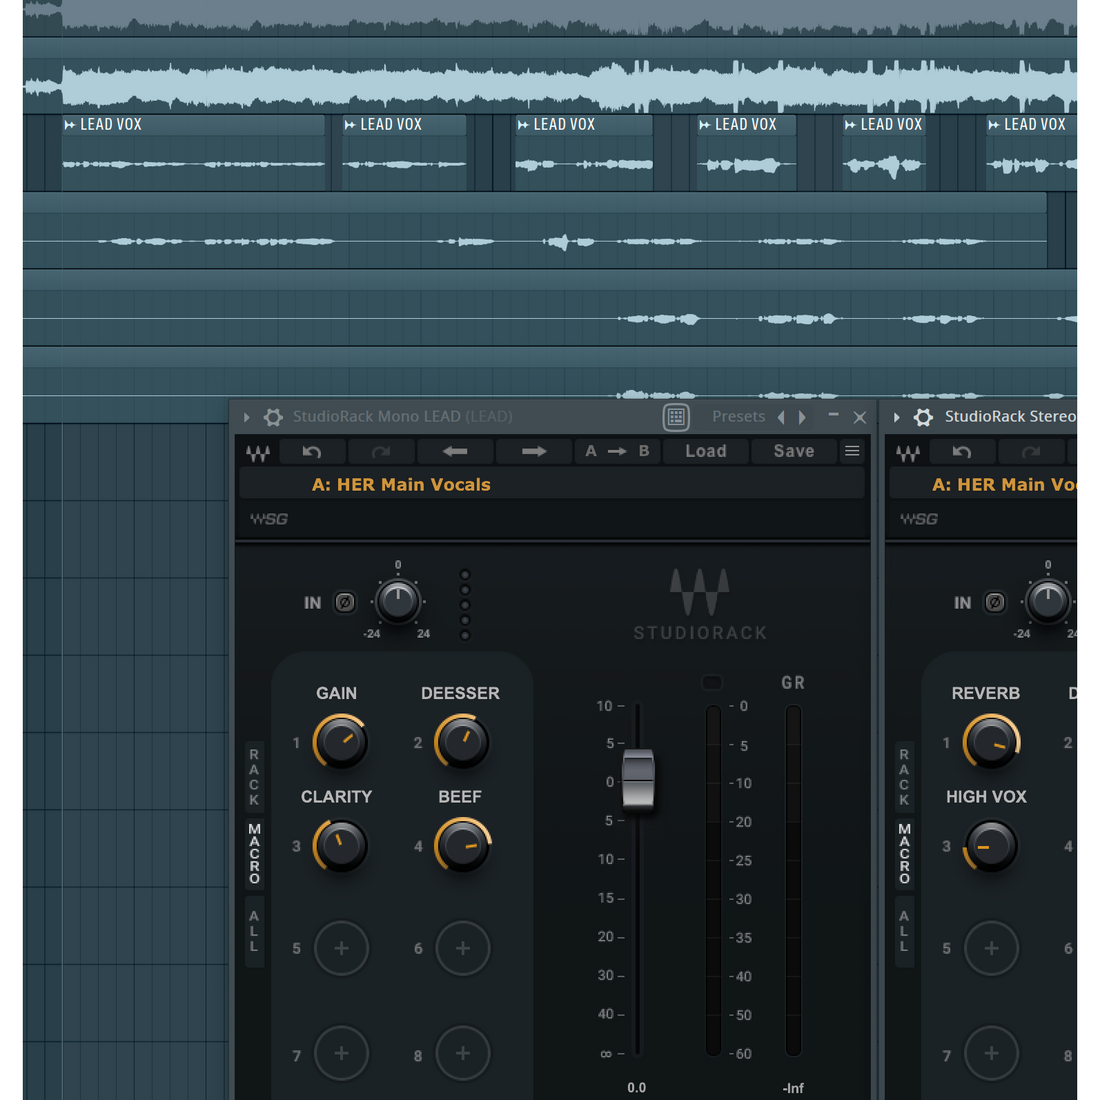Image resolution: width=1100 pixels, height=1100 pixels.
Task: Open preset browser grid icon in Mono LEAD
Action: pyautogui.click(x=676, y=417)
